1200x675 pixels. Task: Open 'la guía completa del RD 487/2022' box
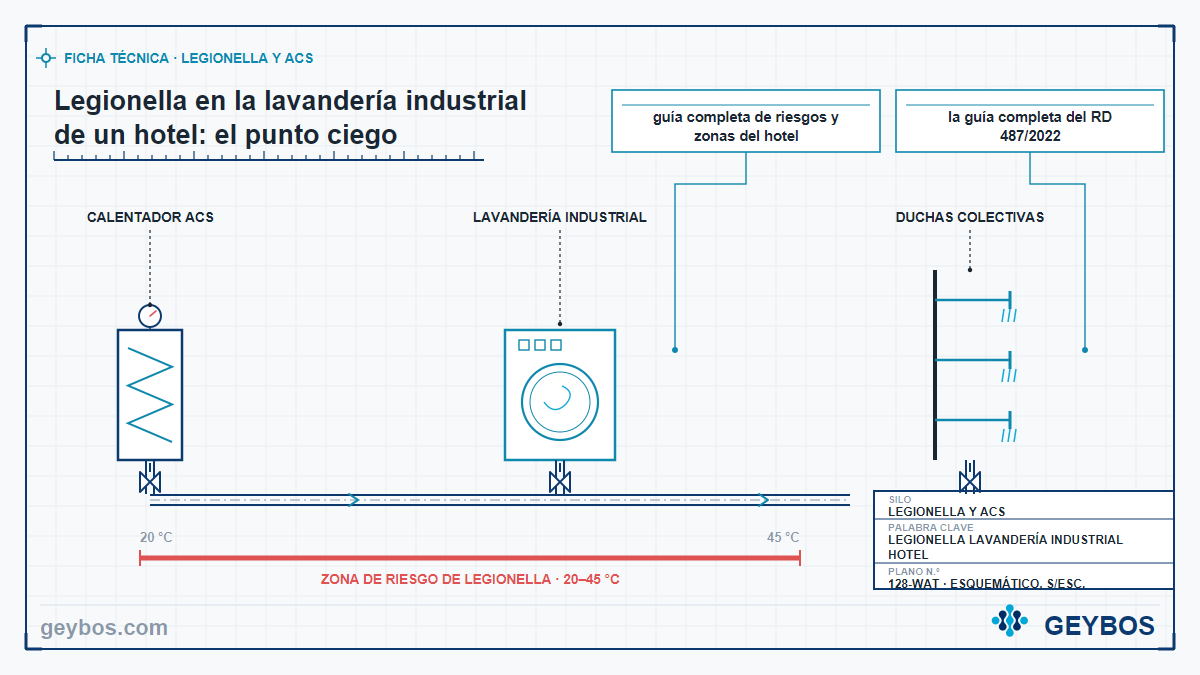click(x=1030, y=121)
